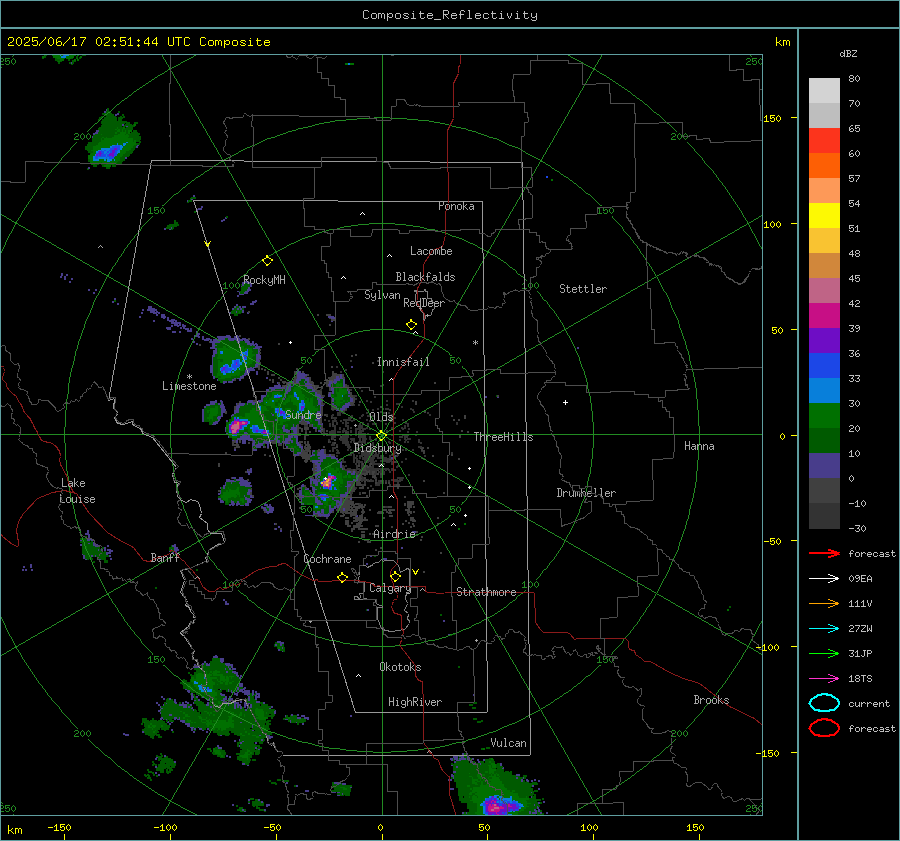Image resolution: width=900 pixels, height=841 pixels.
Task: Click the Lacombe city label
Action: [x=431, y=251]
